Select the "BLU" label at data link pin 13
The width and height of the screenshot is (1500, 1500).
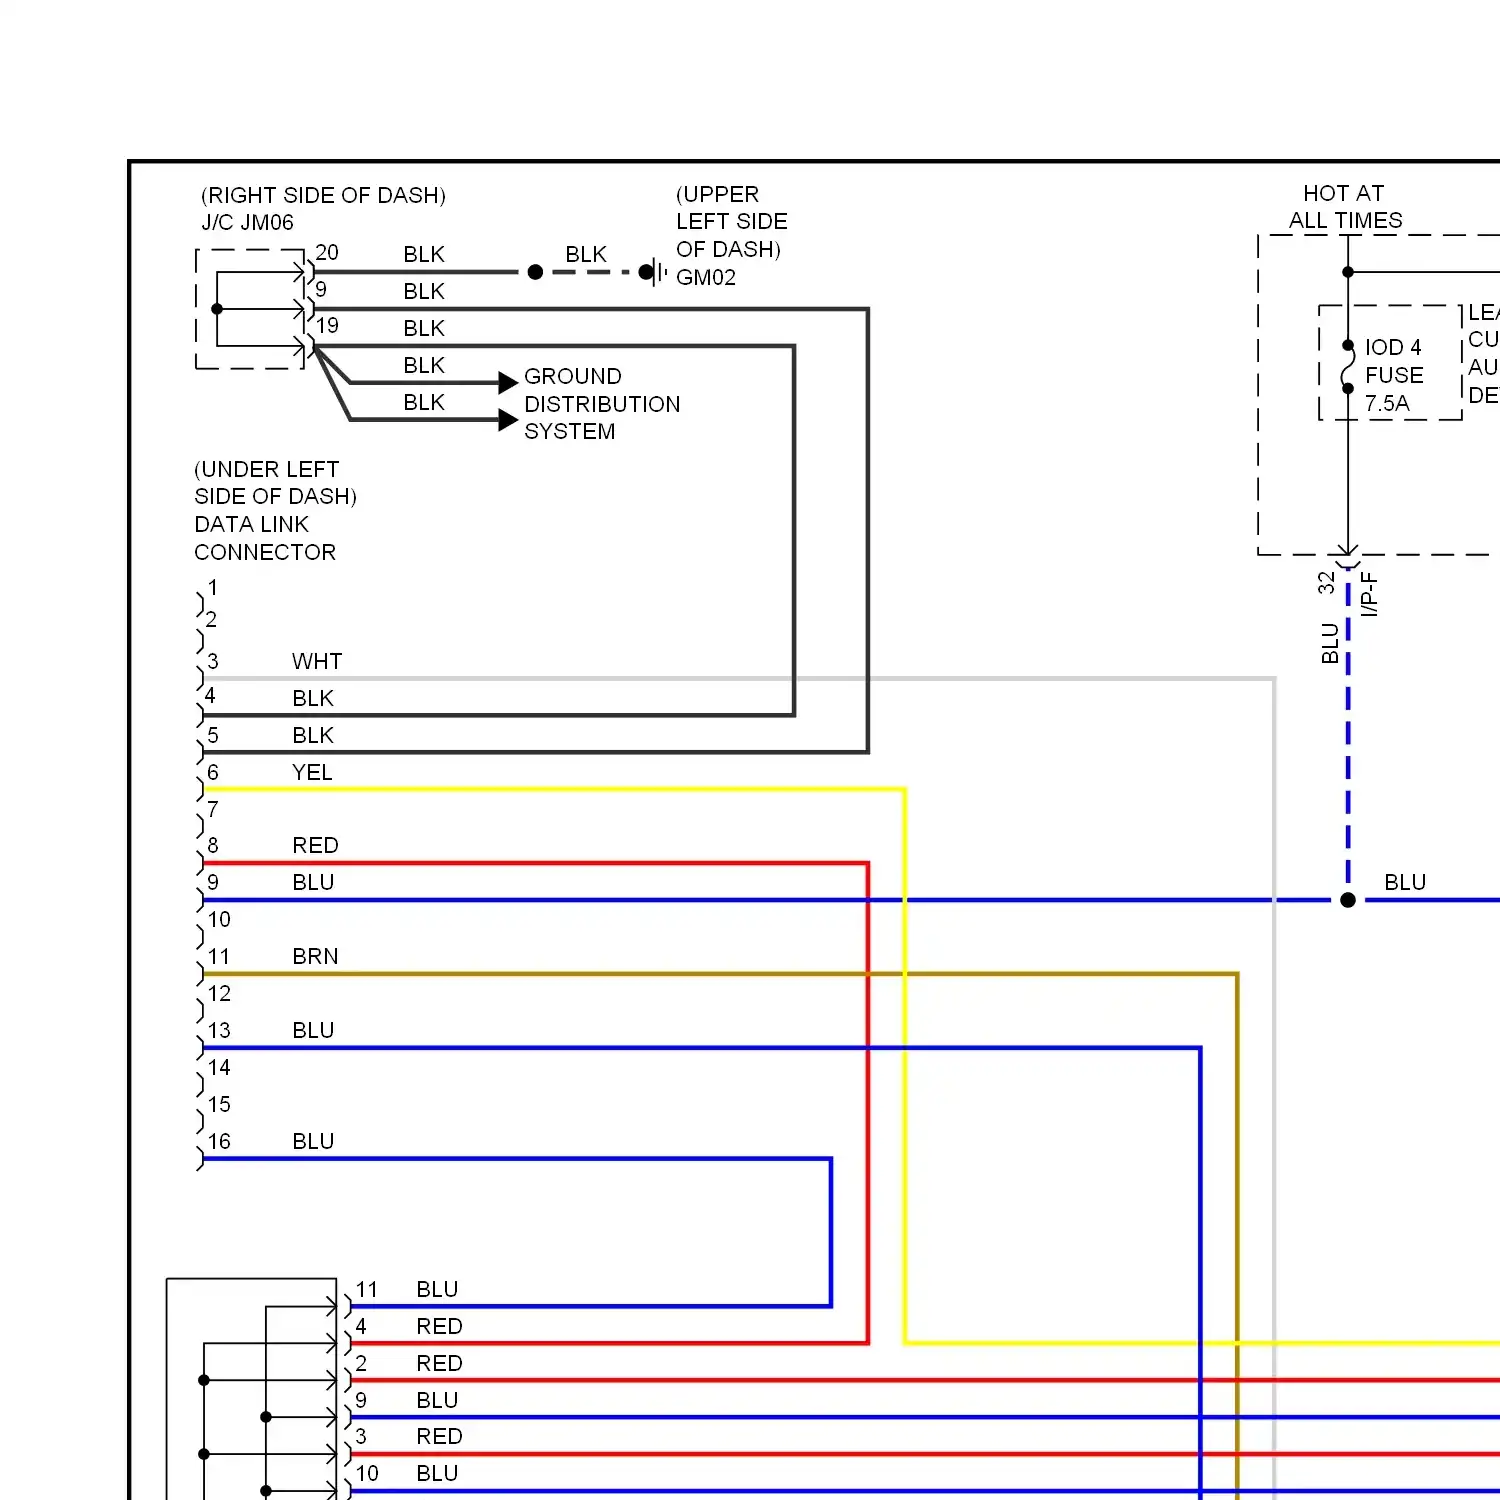pos(313,1030)
